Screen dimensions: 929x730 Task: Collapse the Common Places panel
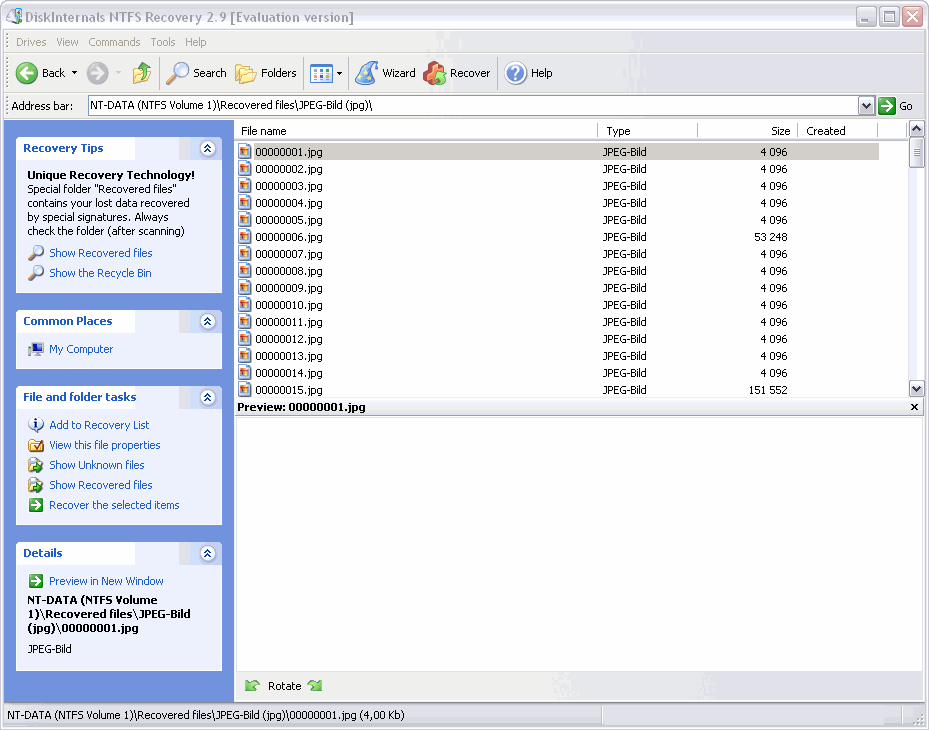207,321
